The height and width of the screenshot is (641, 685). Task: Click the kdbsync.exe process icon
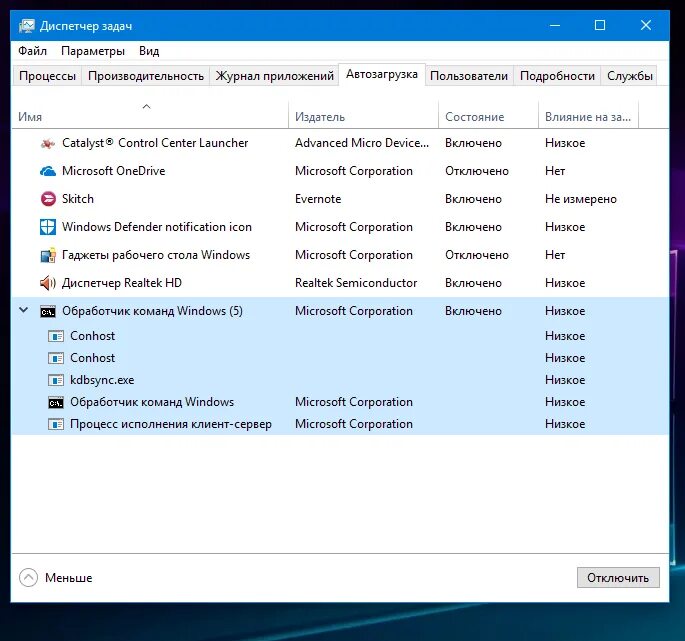pyautogui.click(x=56, y=380)
